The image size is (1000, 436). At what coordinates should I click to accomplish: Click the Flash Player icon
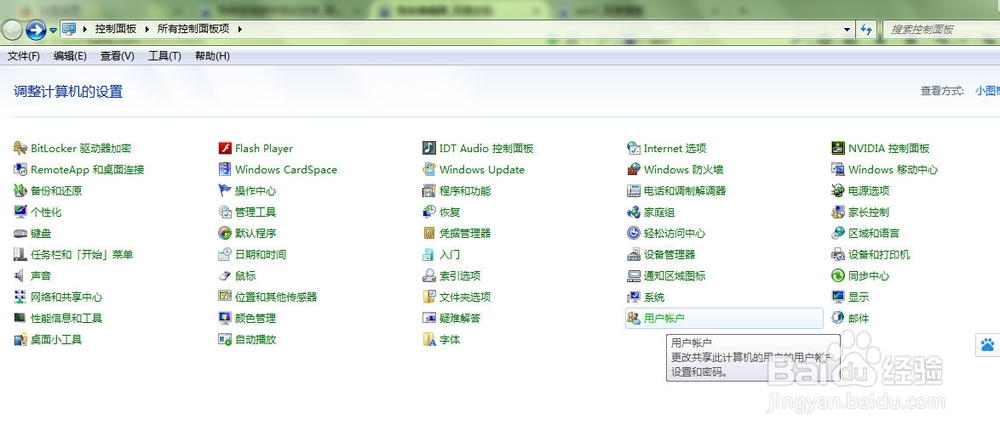click(224, 149)
